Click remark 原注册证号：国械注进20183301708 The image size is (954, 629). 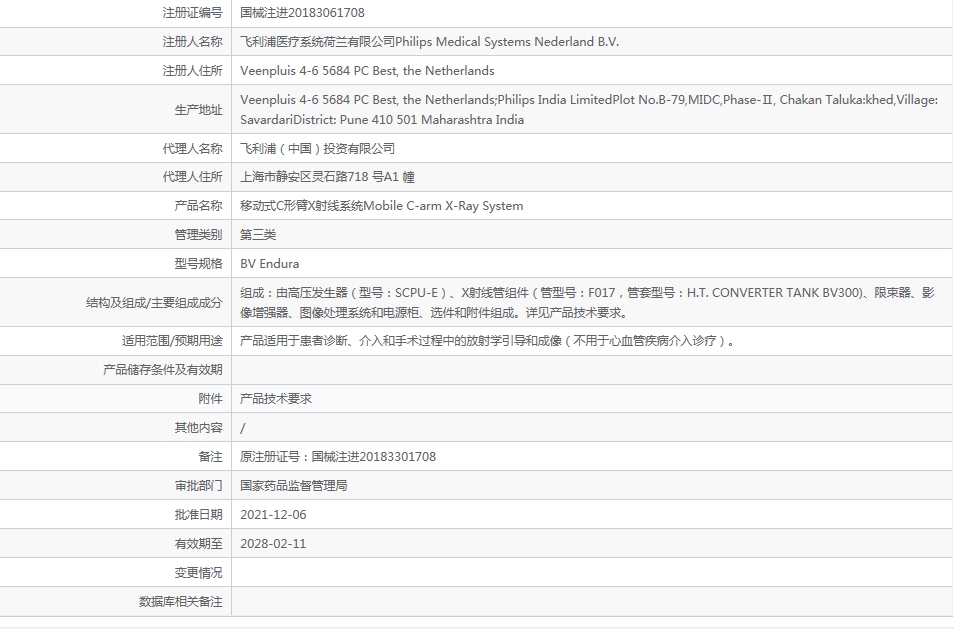pyautogui.click(x=338, y=457)
